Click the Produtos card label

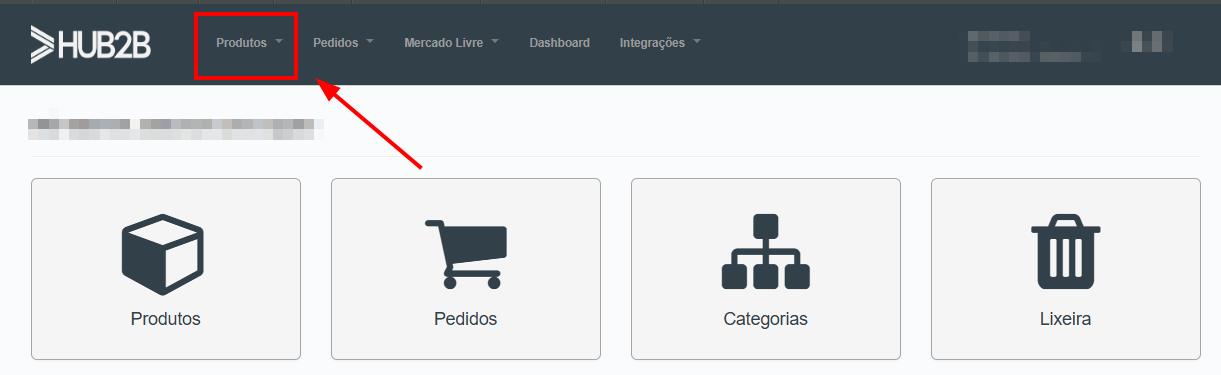coord(166,320)
